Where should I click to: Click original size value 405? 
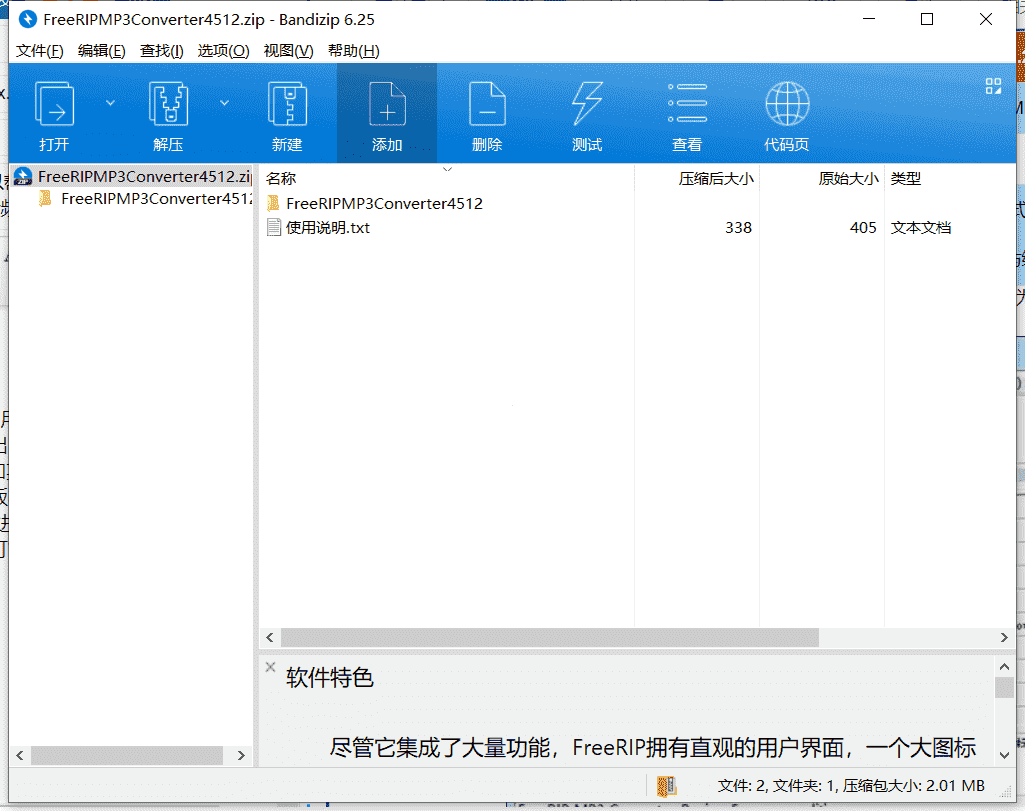(x=863, y=227)
